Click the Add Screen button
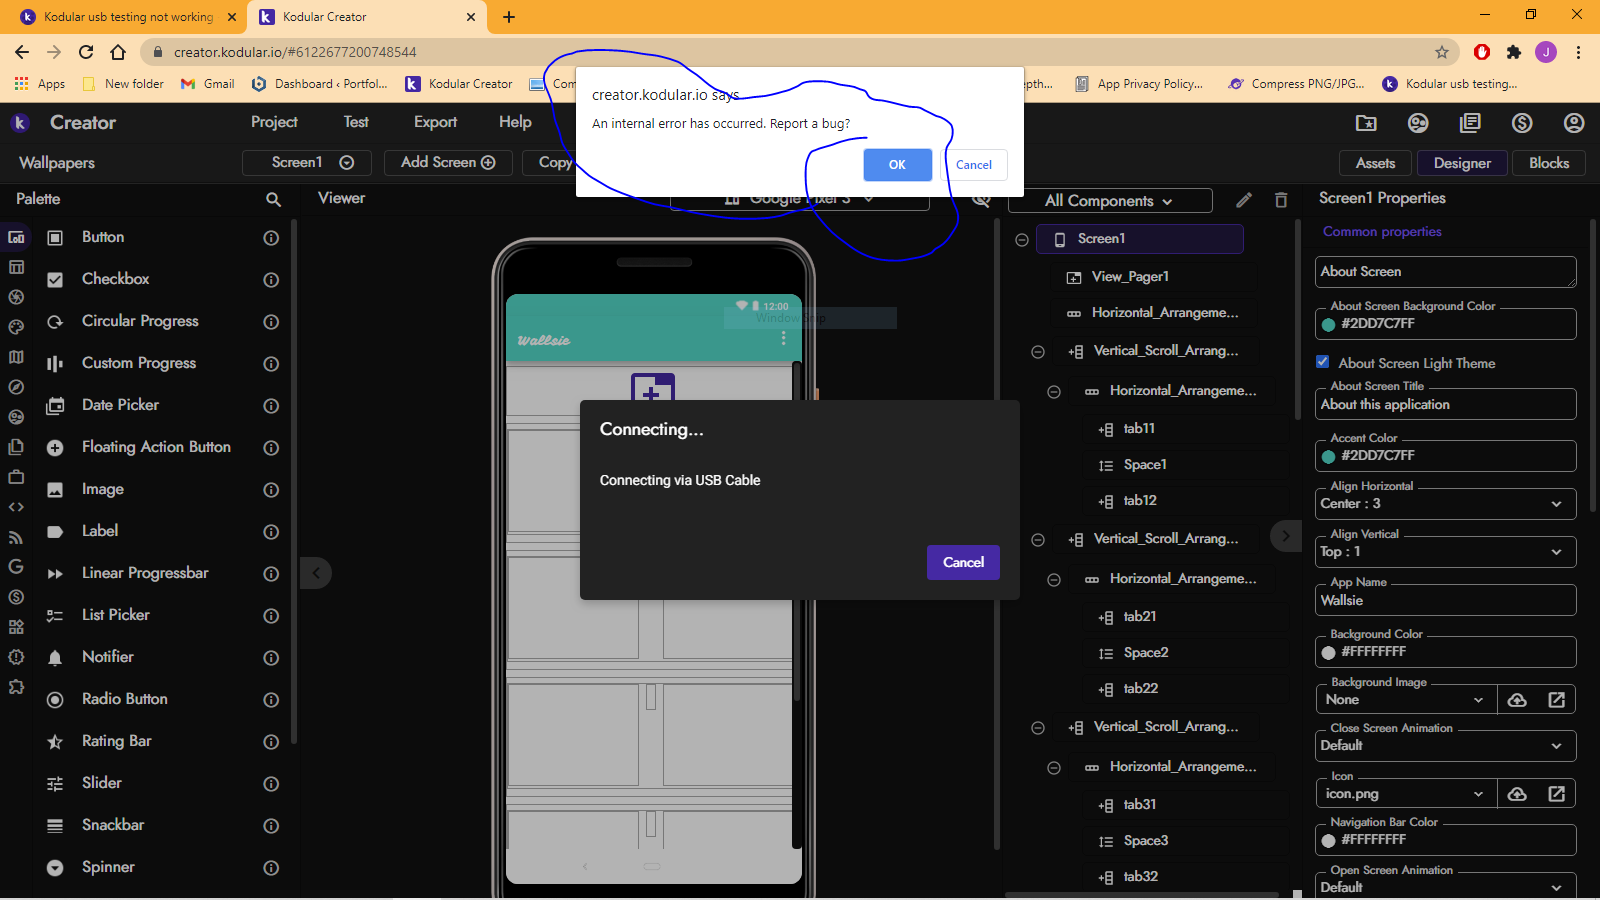The height and width of the screenshot is (900, 1600). pos(448,162)
